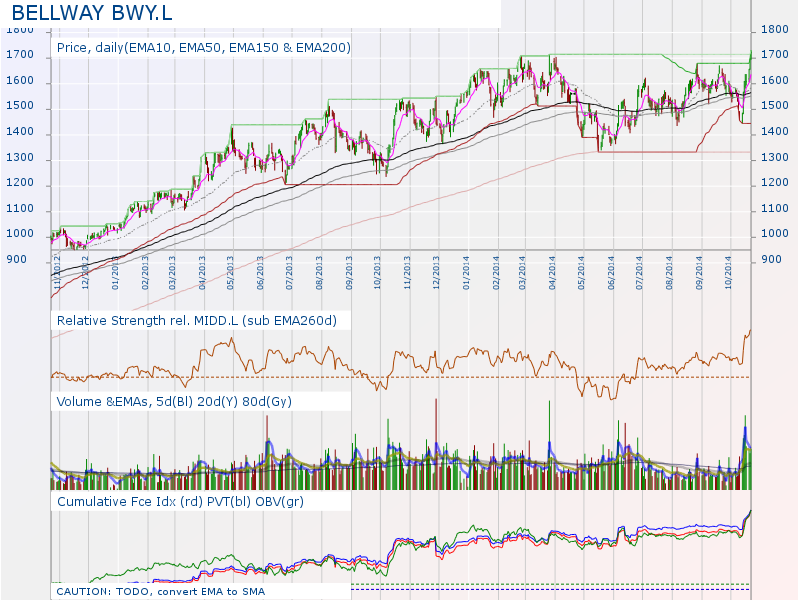The height and width of the screenshot is (600, 798).
Task: Click the Relative Strength rel. MIDD.L label
Action: coord(196,321)
